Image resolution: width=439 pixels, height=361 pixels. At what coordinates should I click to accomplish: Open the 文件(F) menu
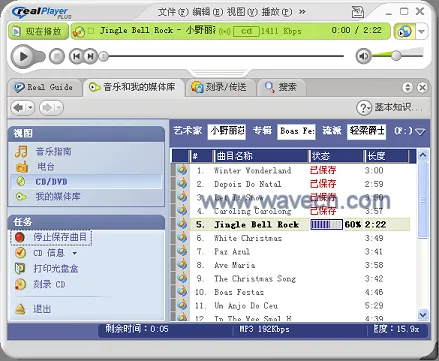[x=173, y=12]
